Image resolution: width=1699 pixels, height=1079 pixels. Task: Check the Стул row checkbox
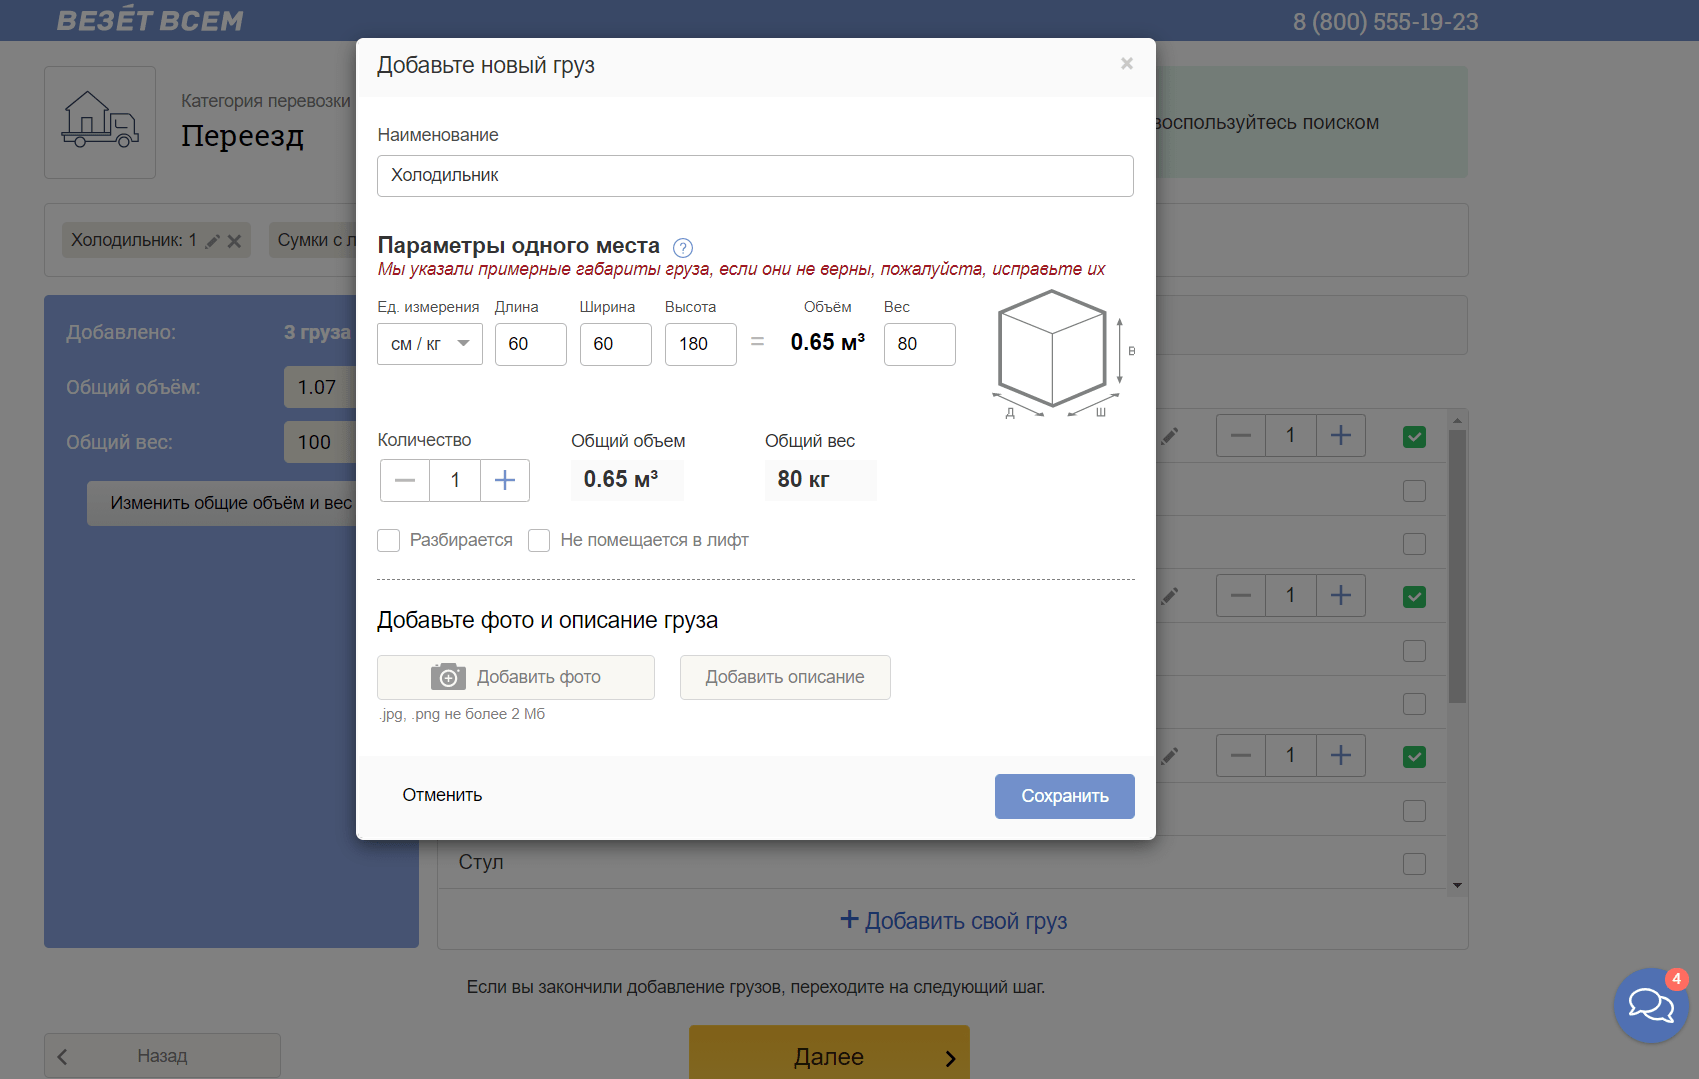pos(1414,864)
